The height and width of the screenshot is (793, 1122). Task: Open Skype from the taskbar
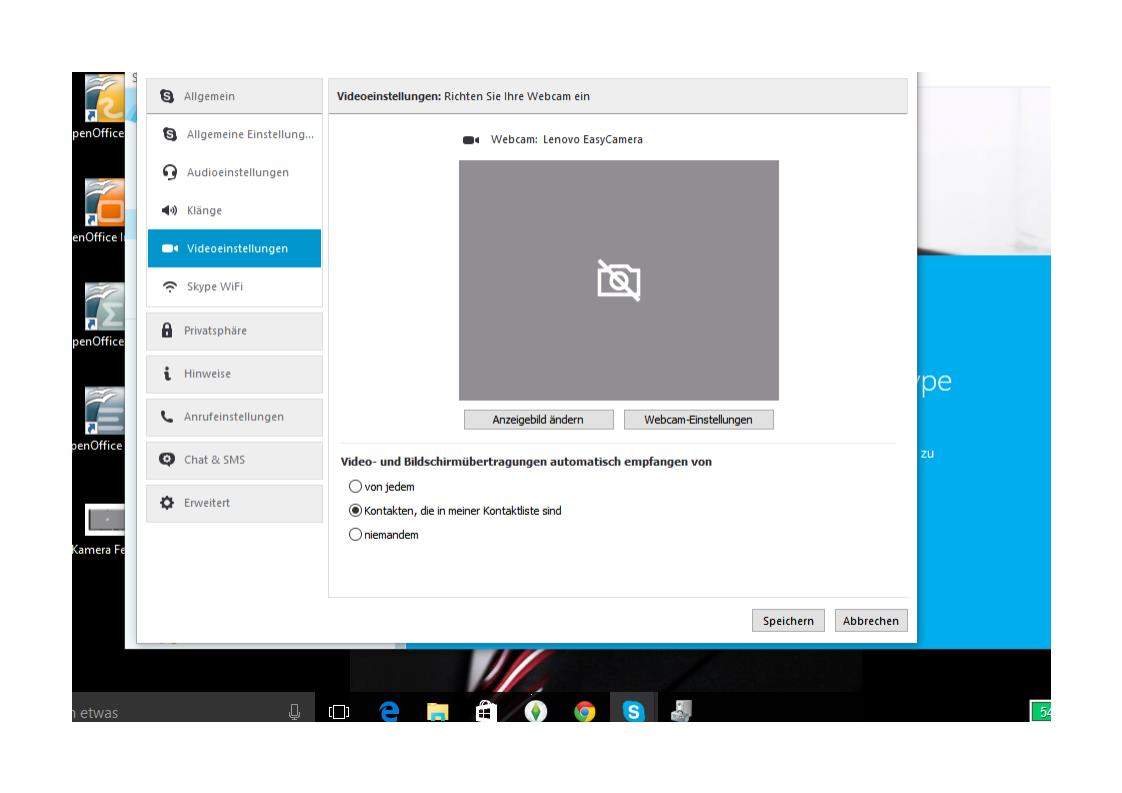(x=633, y=711)
